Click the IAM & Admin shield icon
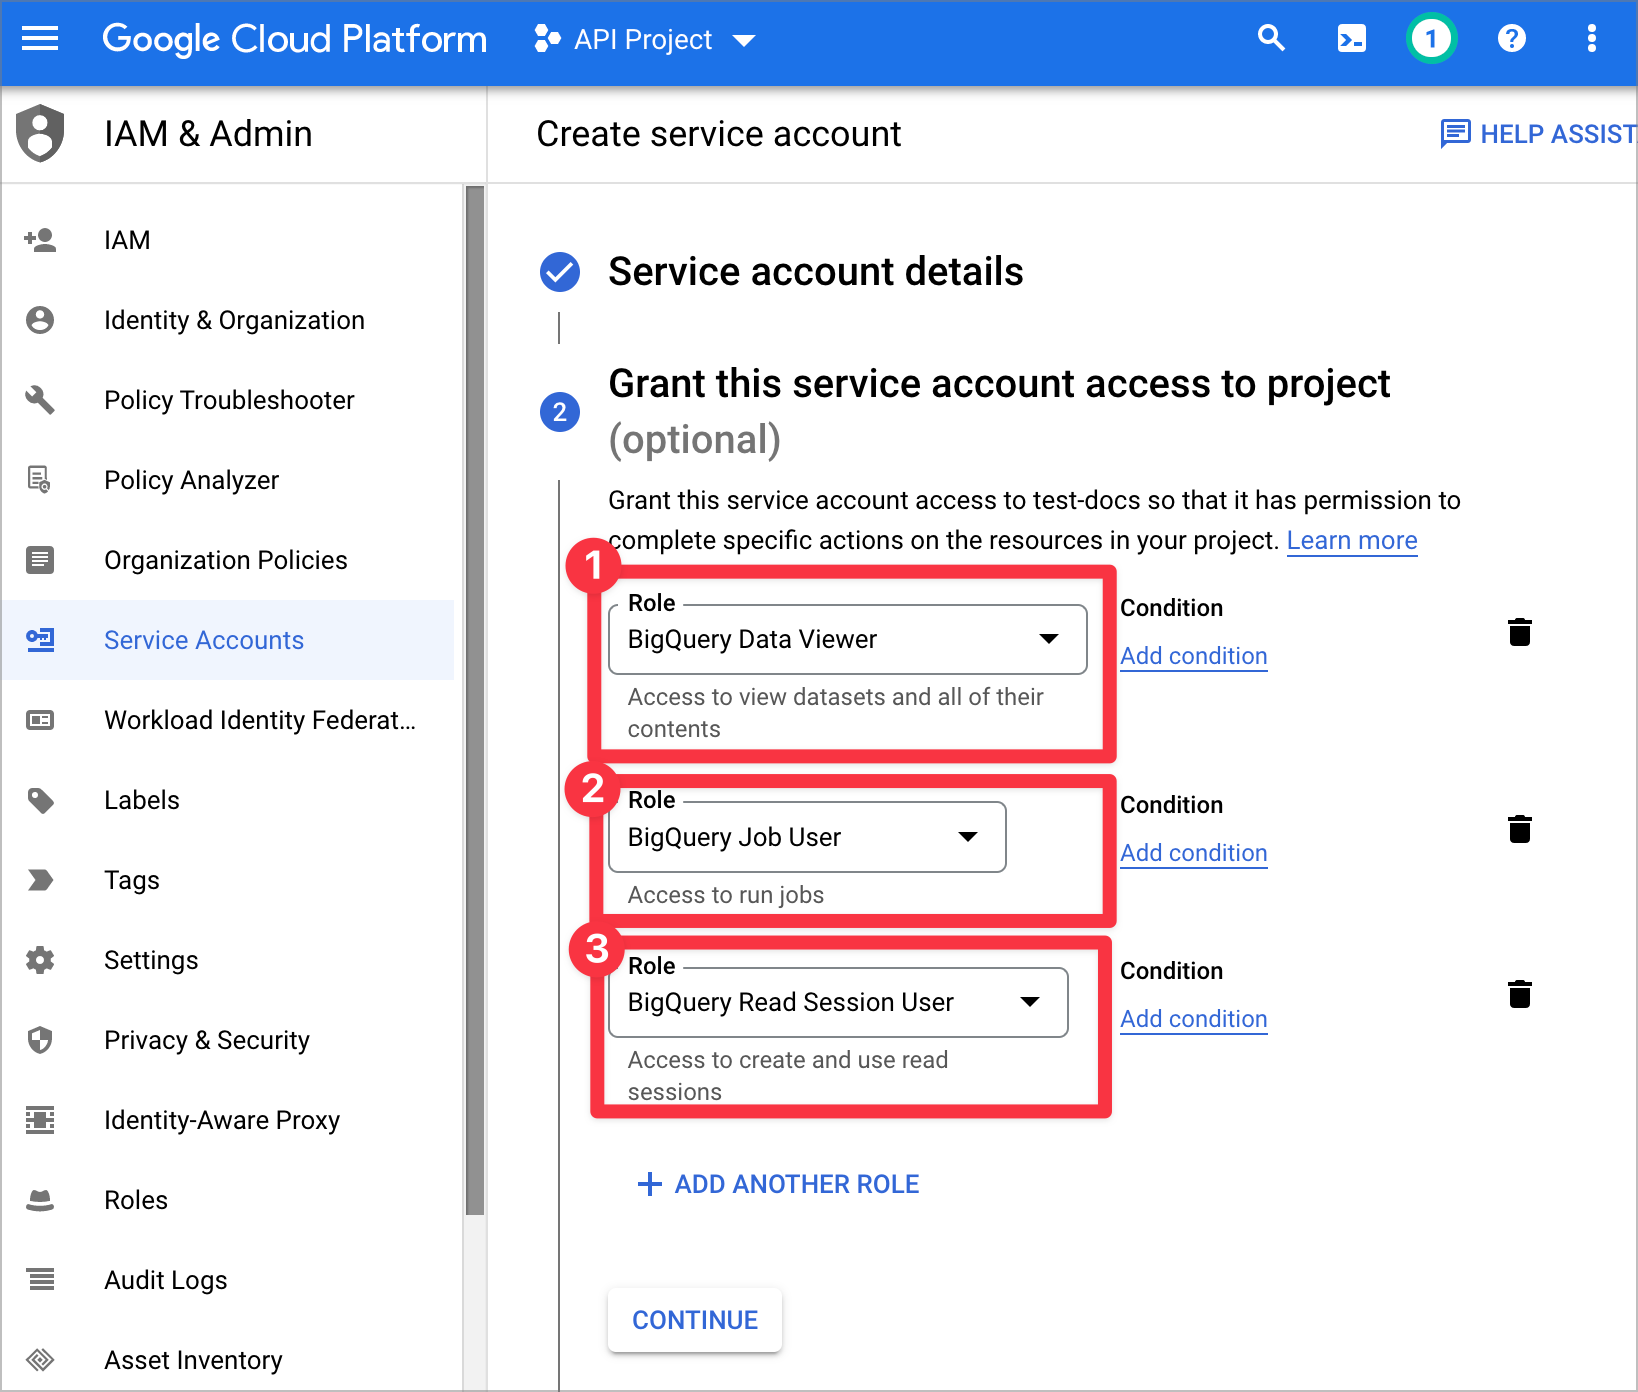 40,133
